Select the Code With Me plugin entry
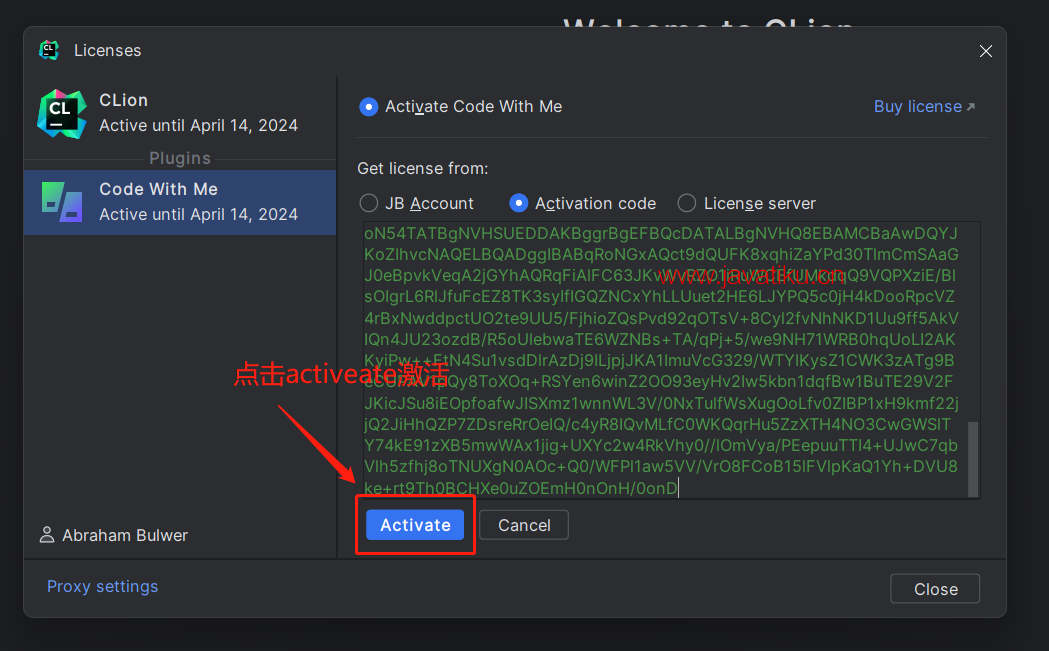The image size is (1049, 651). (x=180, y=202)
